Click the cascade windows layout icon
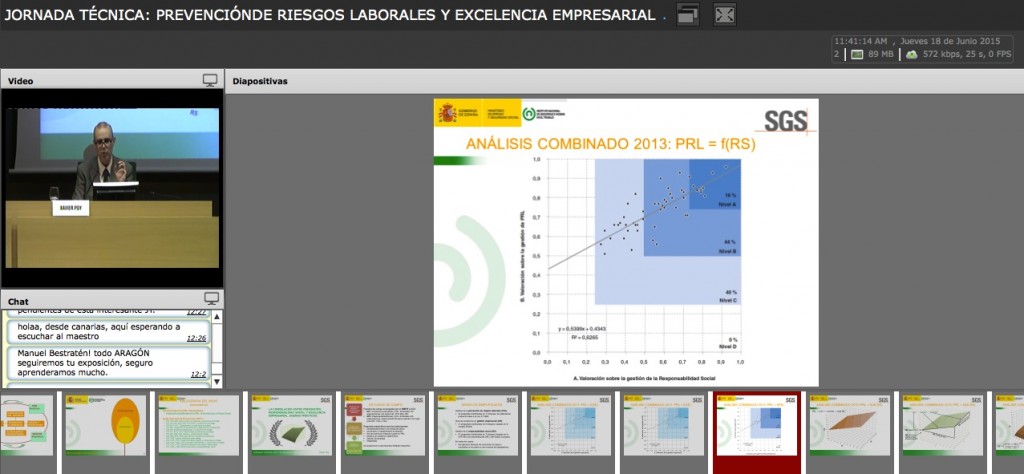1024x474 pixels. coord(688,14)
